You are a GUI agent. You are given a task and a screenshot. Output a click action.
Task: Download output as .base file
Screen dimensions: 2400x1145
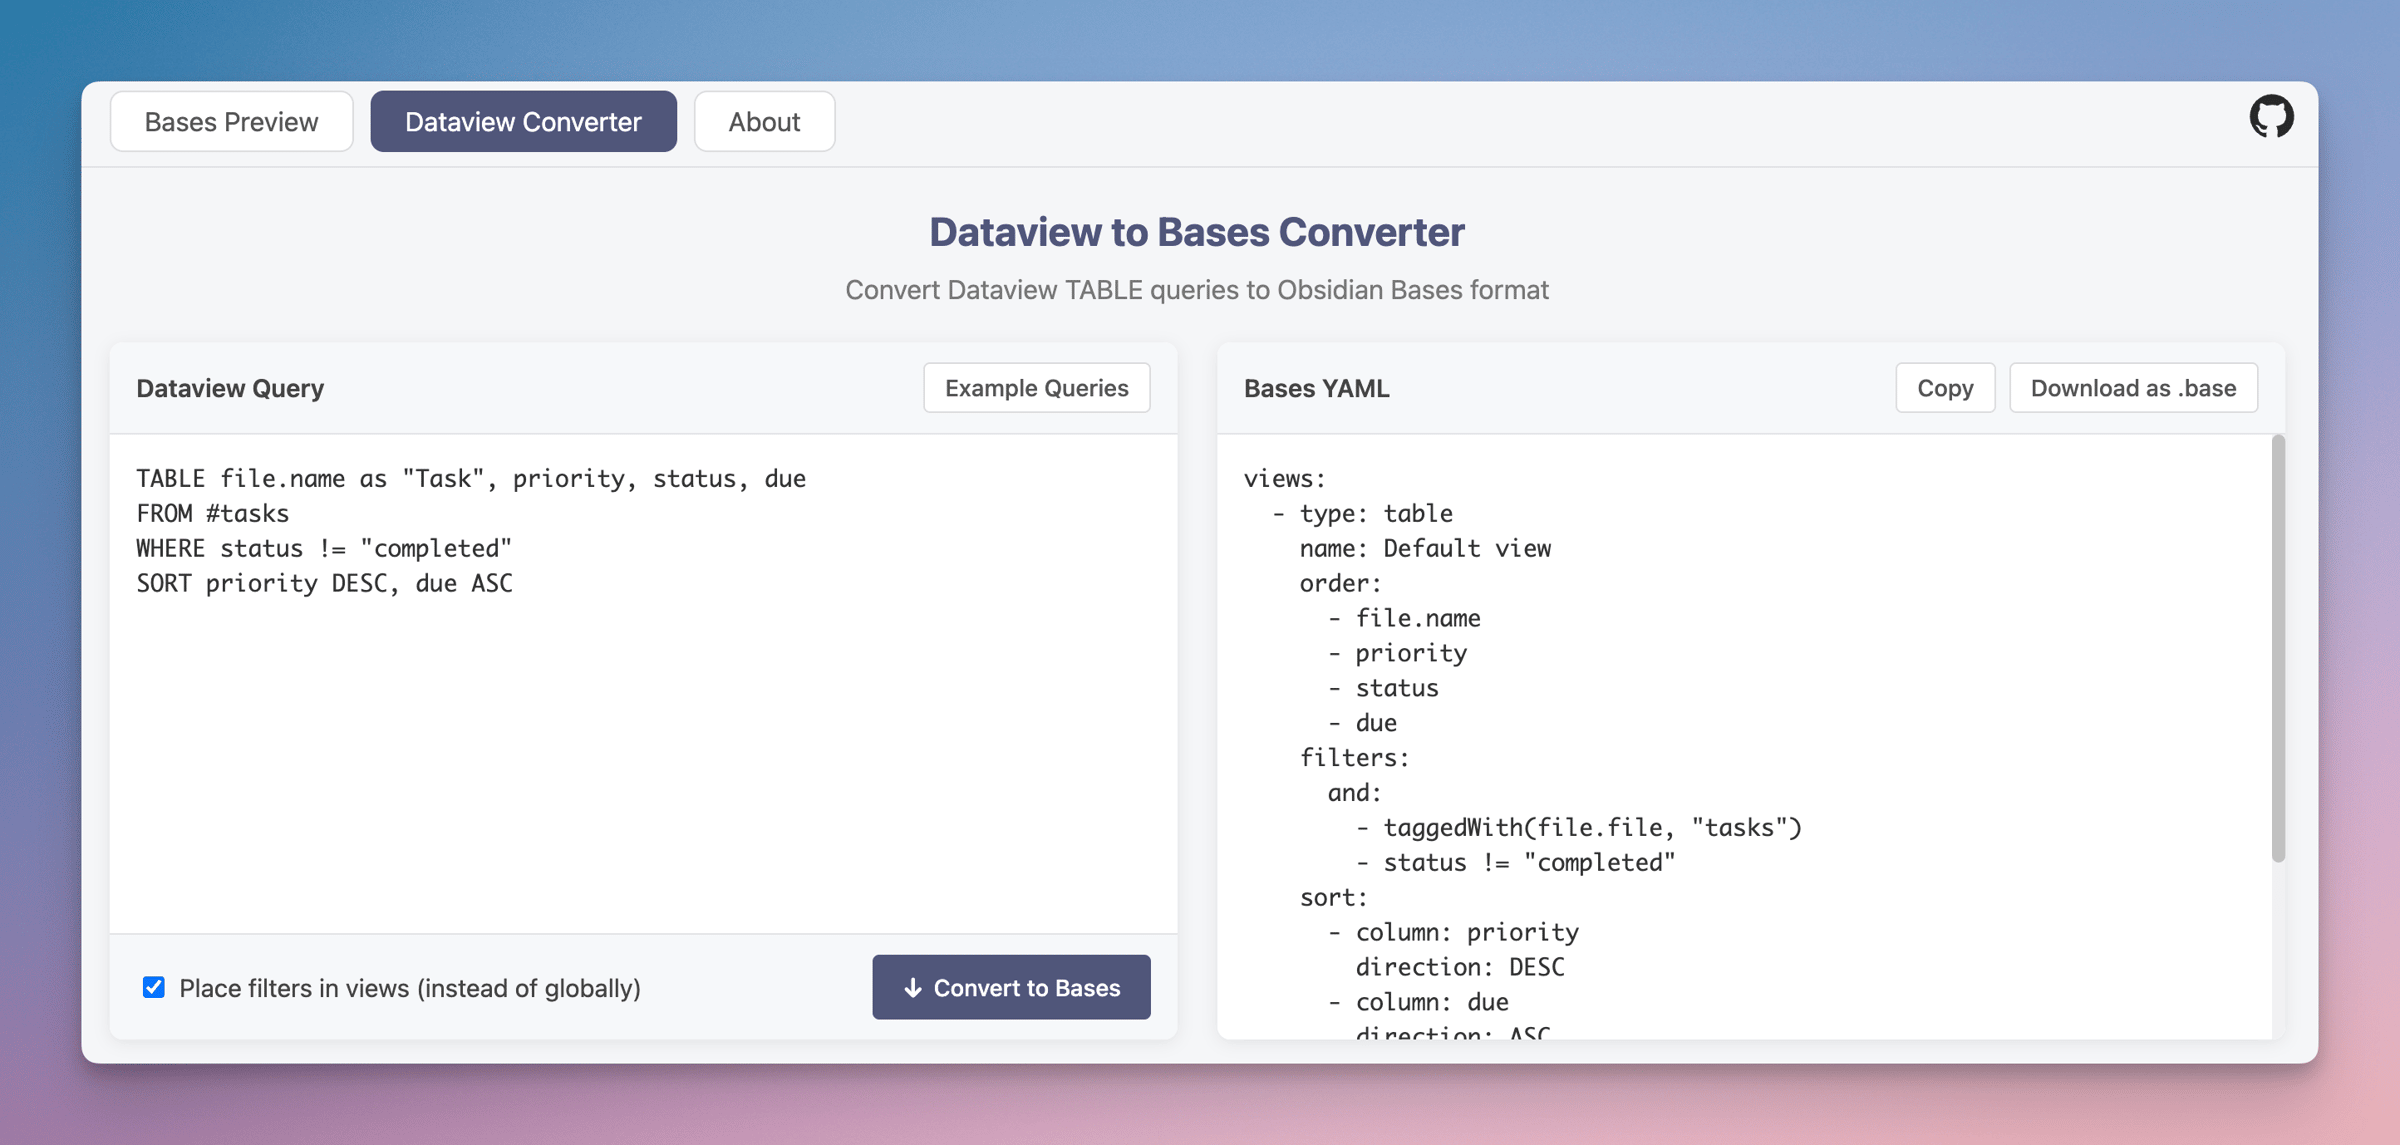2133,388
